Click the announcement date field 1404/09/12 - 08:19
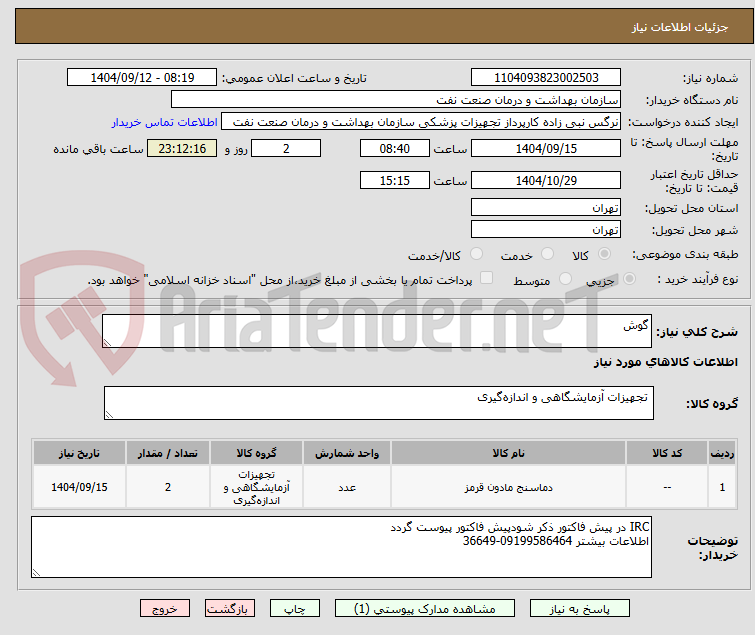The width and height of the screenshot is (755, 635). click(x=142, y=78)
